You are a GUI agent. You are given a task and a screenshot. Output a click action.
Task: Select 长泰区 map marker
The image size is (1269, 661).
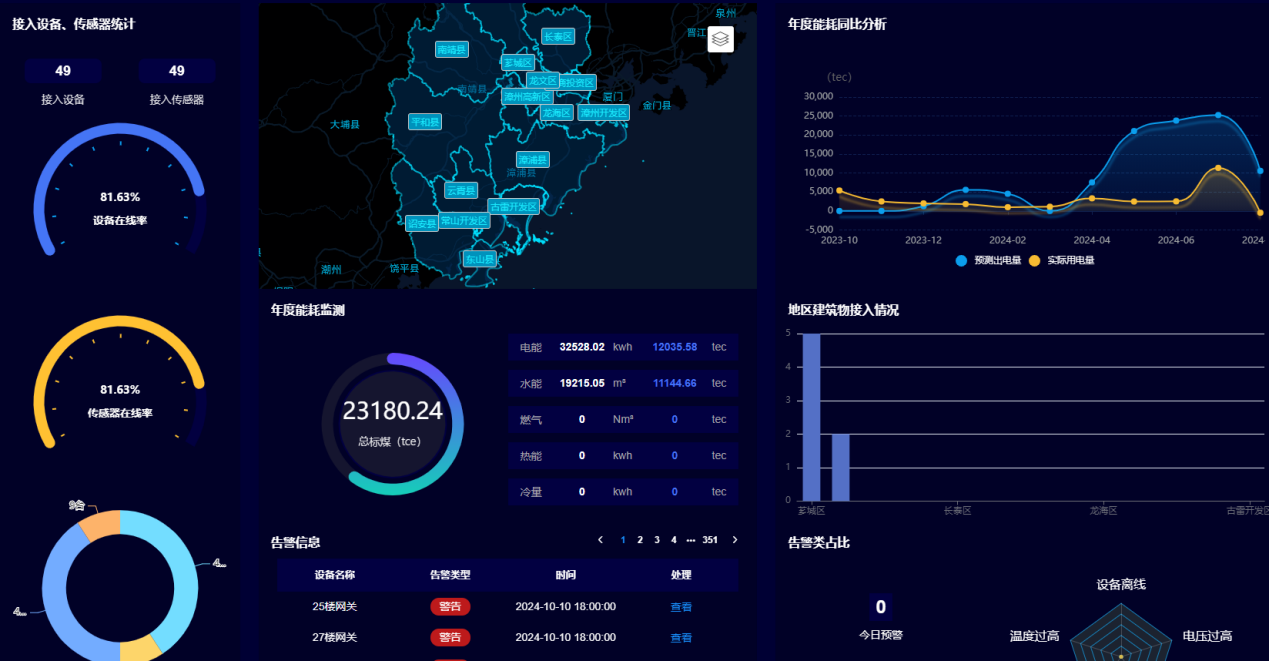(558, 36)
